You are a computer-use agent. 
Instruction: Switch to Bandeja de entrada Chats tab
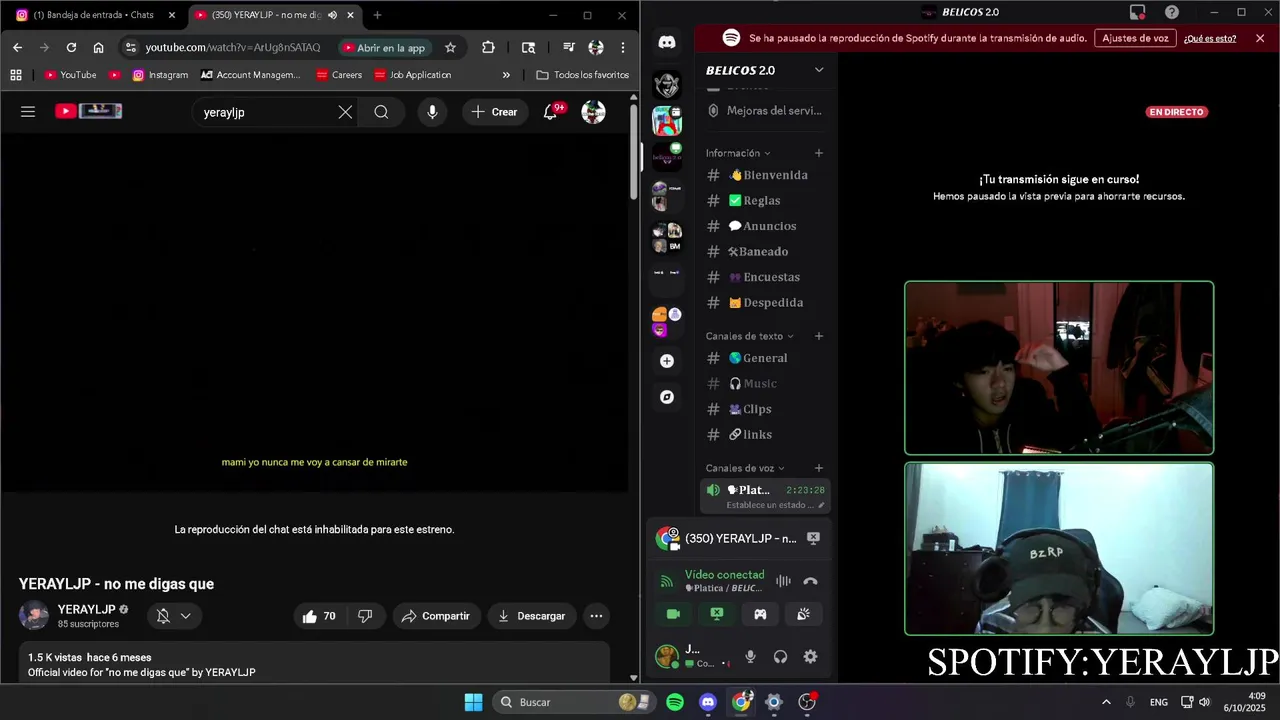pyautogui.click(x=93, y=15)
